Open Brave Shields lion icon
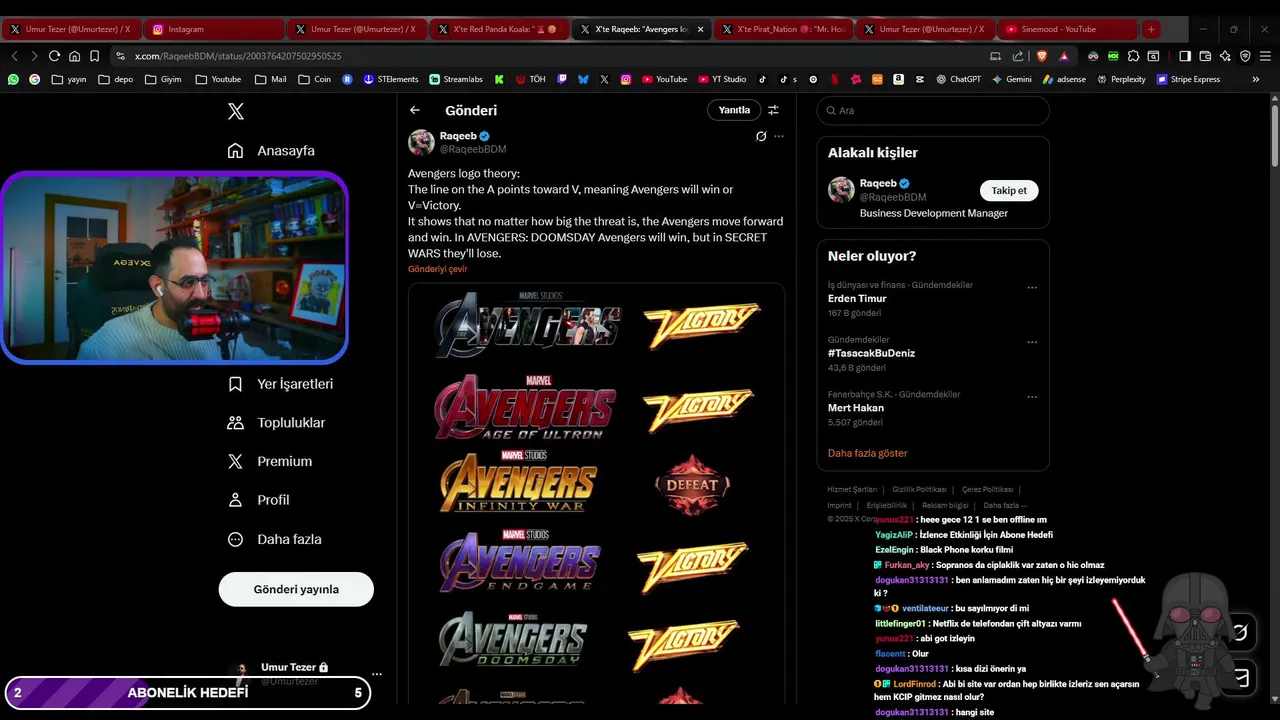1280x720 pixels. (1041, 56)
